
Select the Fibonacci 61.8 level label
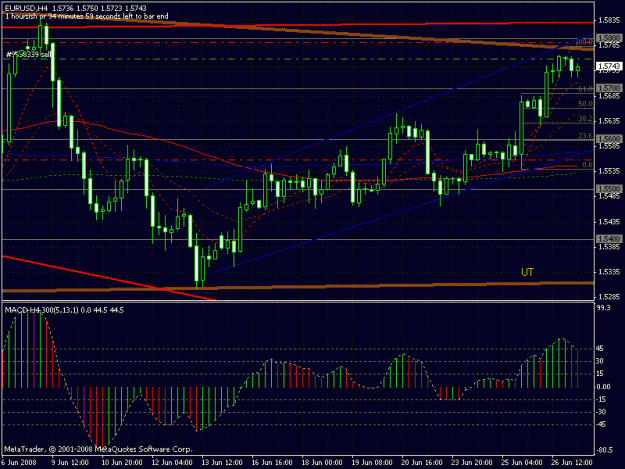[586, 88]
